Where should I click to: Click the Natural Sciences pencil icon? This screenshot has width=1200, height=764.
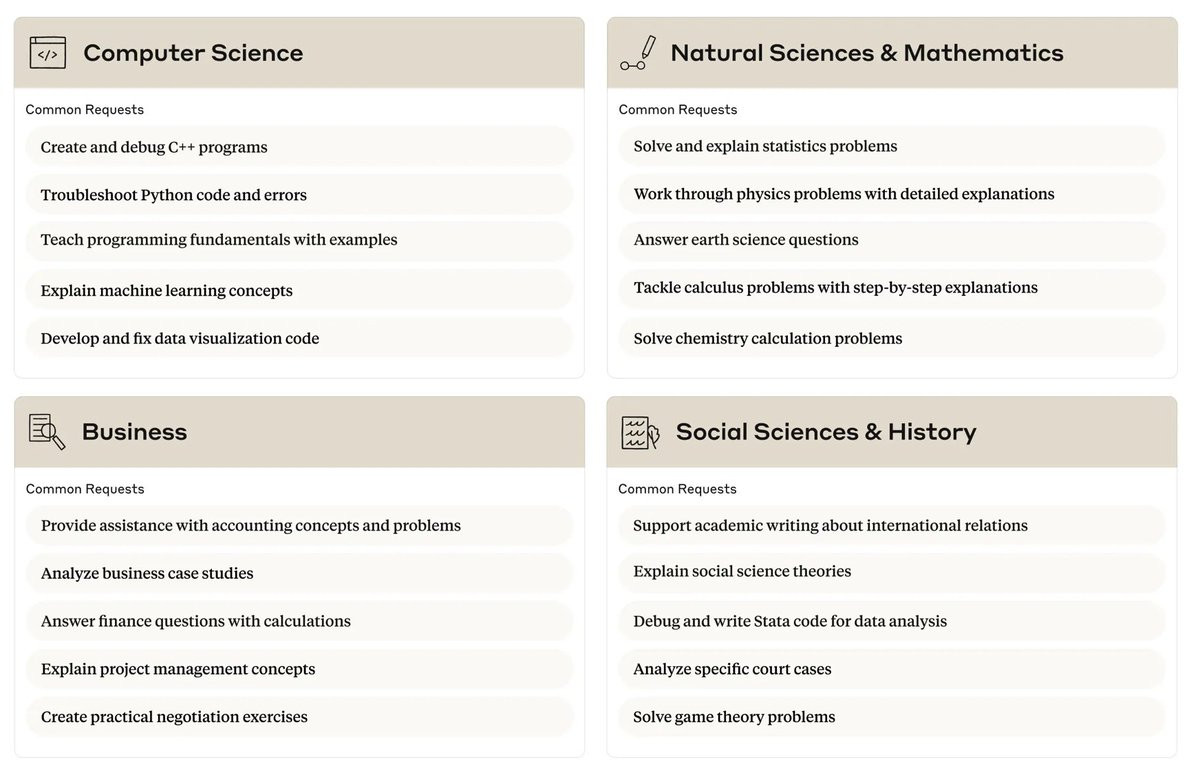coord(638,53)
